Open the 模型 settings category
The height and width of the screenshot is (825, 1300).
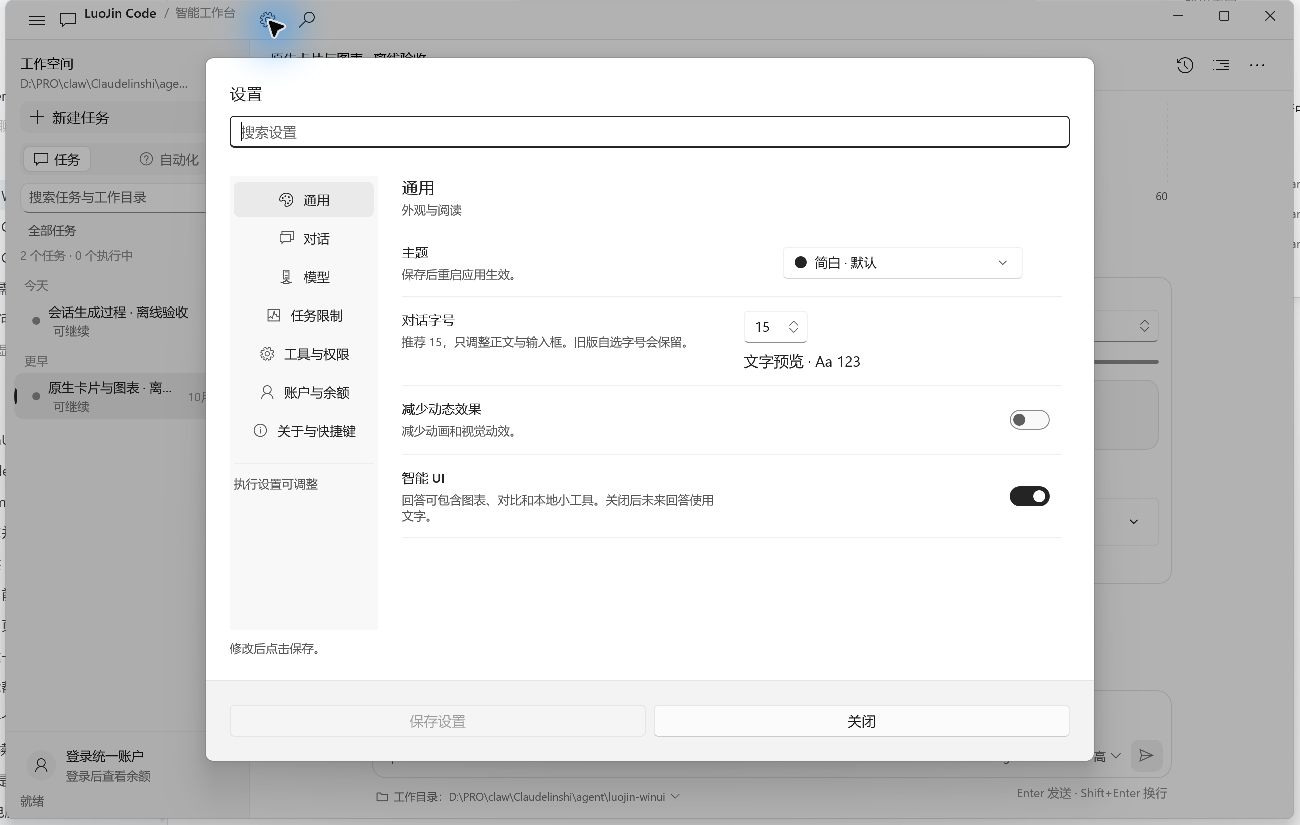point(304,277)
